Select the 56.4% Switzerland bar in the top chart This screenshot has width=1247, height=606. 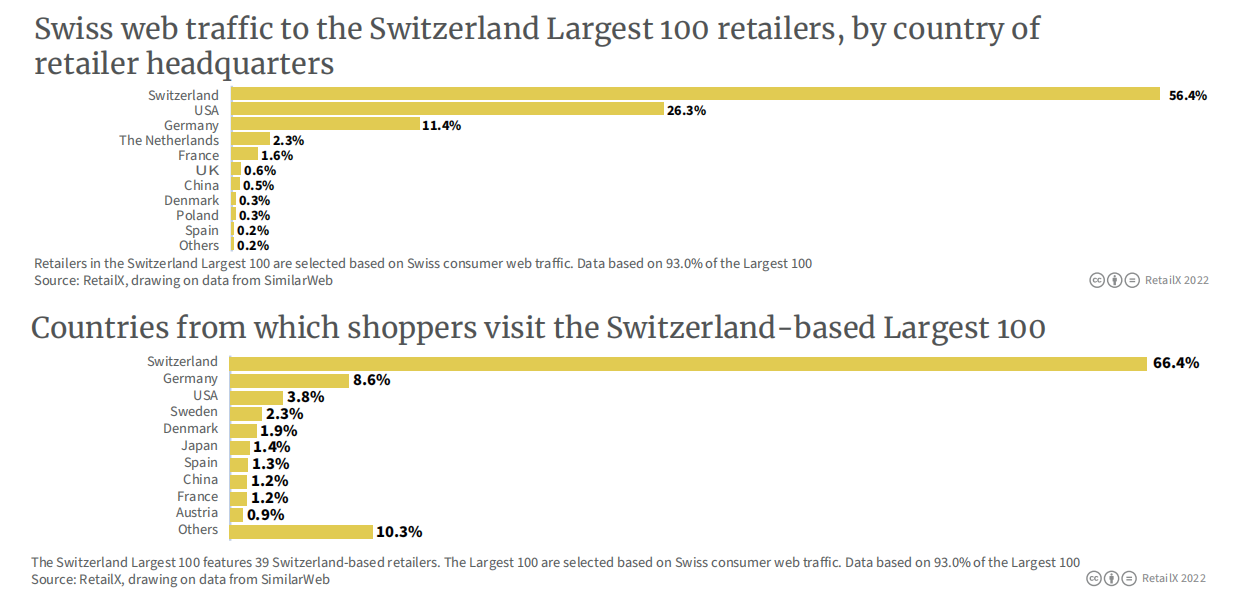tap(695, 95)
